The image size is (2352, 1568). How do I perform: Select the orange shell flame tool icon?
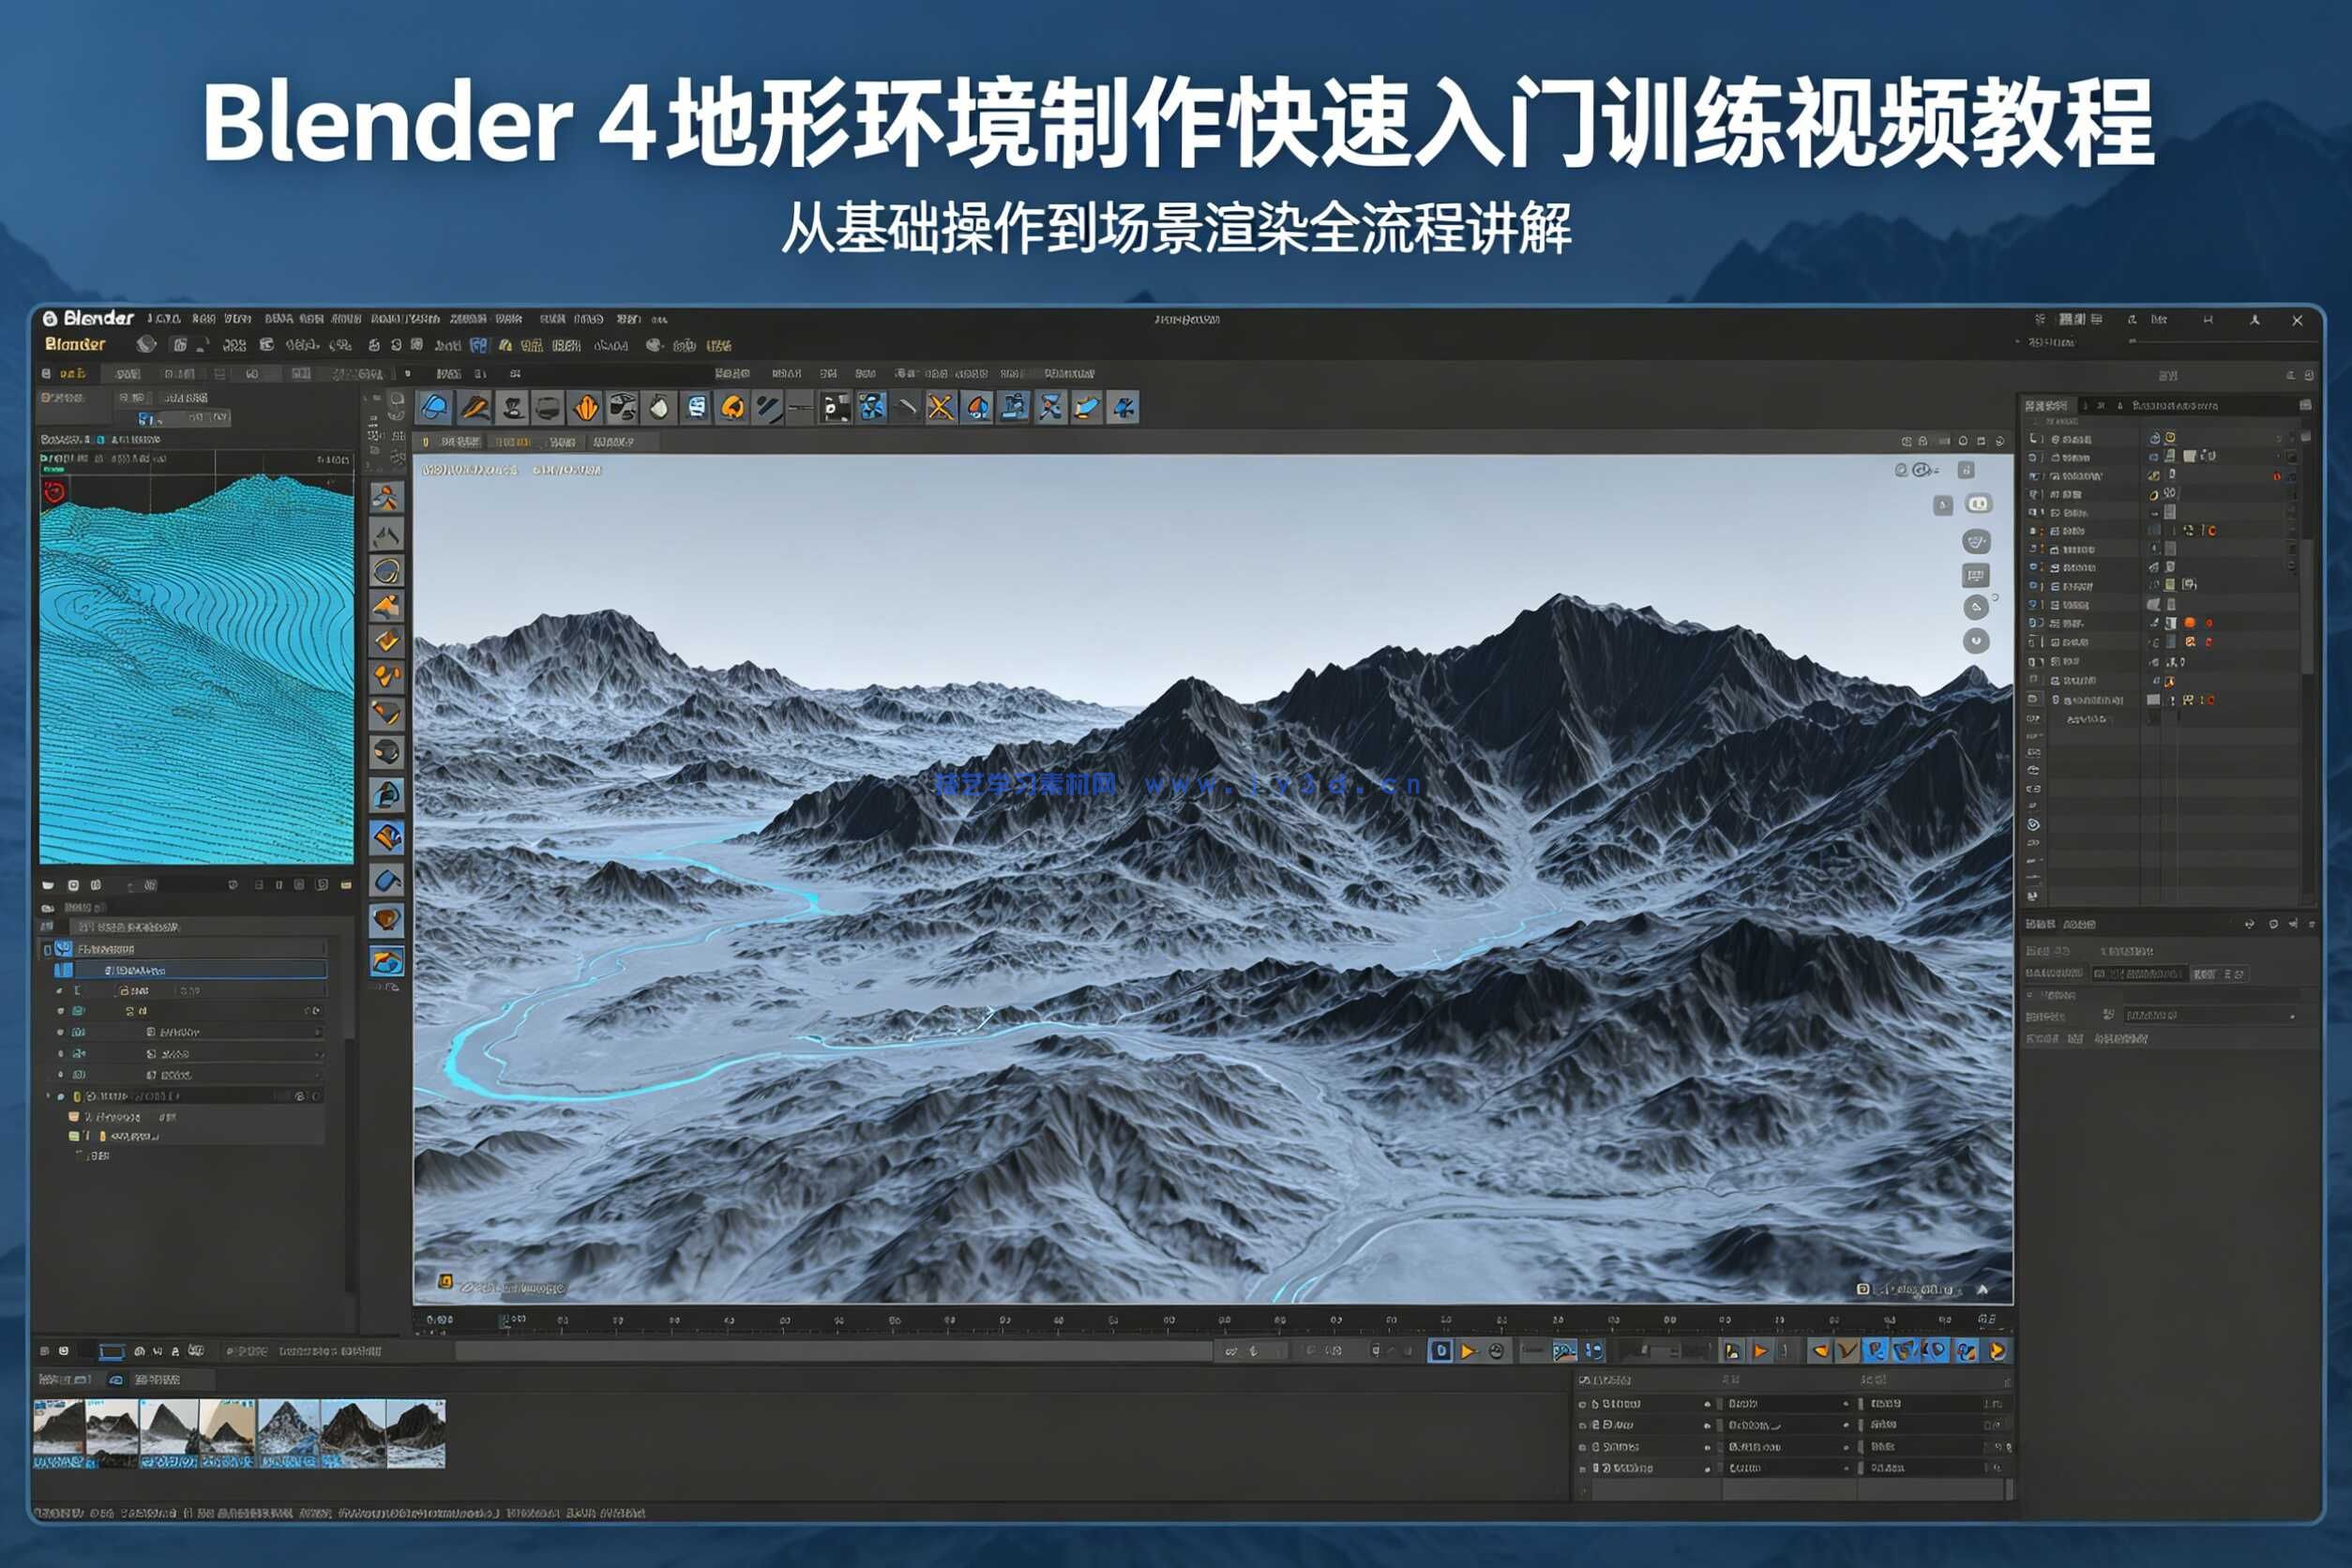[586, 407]
